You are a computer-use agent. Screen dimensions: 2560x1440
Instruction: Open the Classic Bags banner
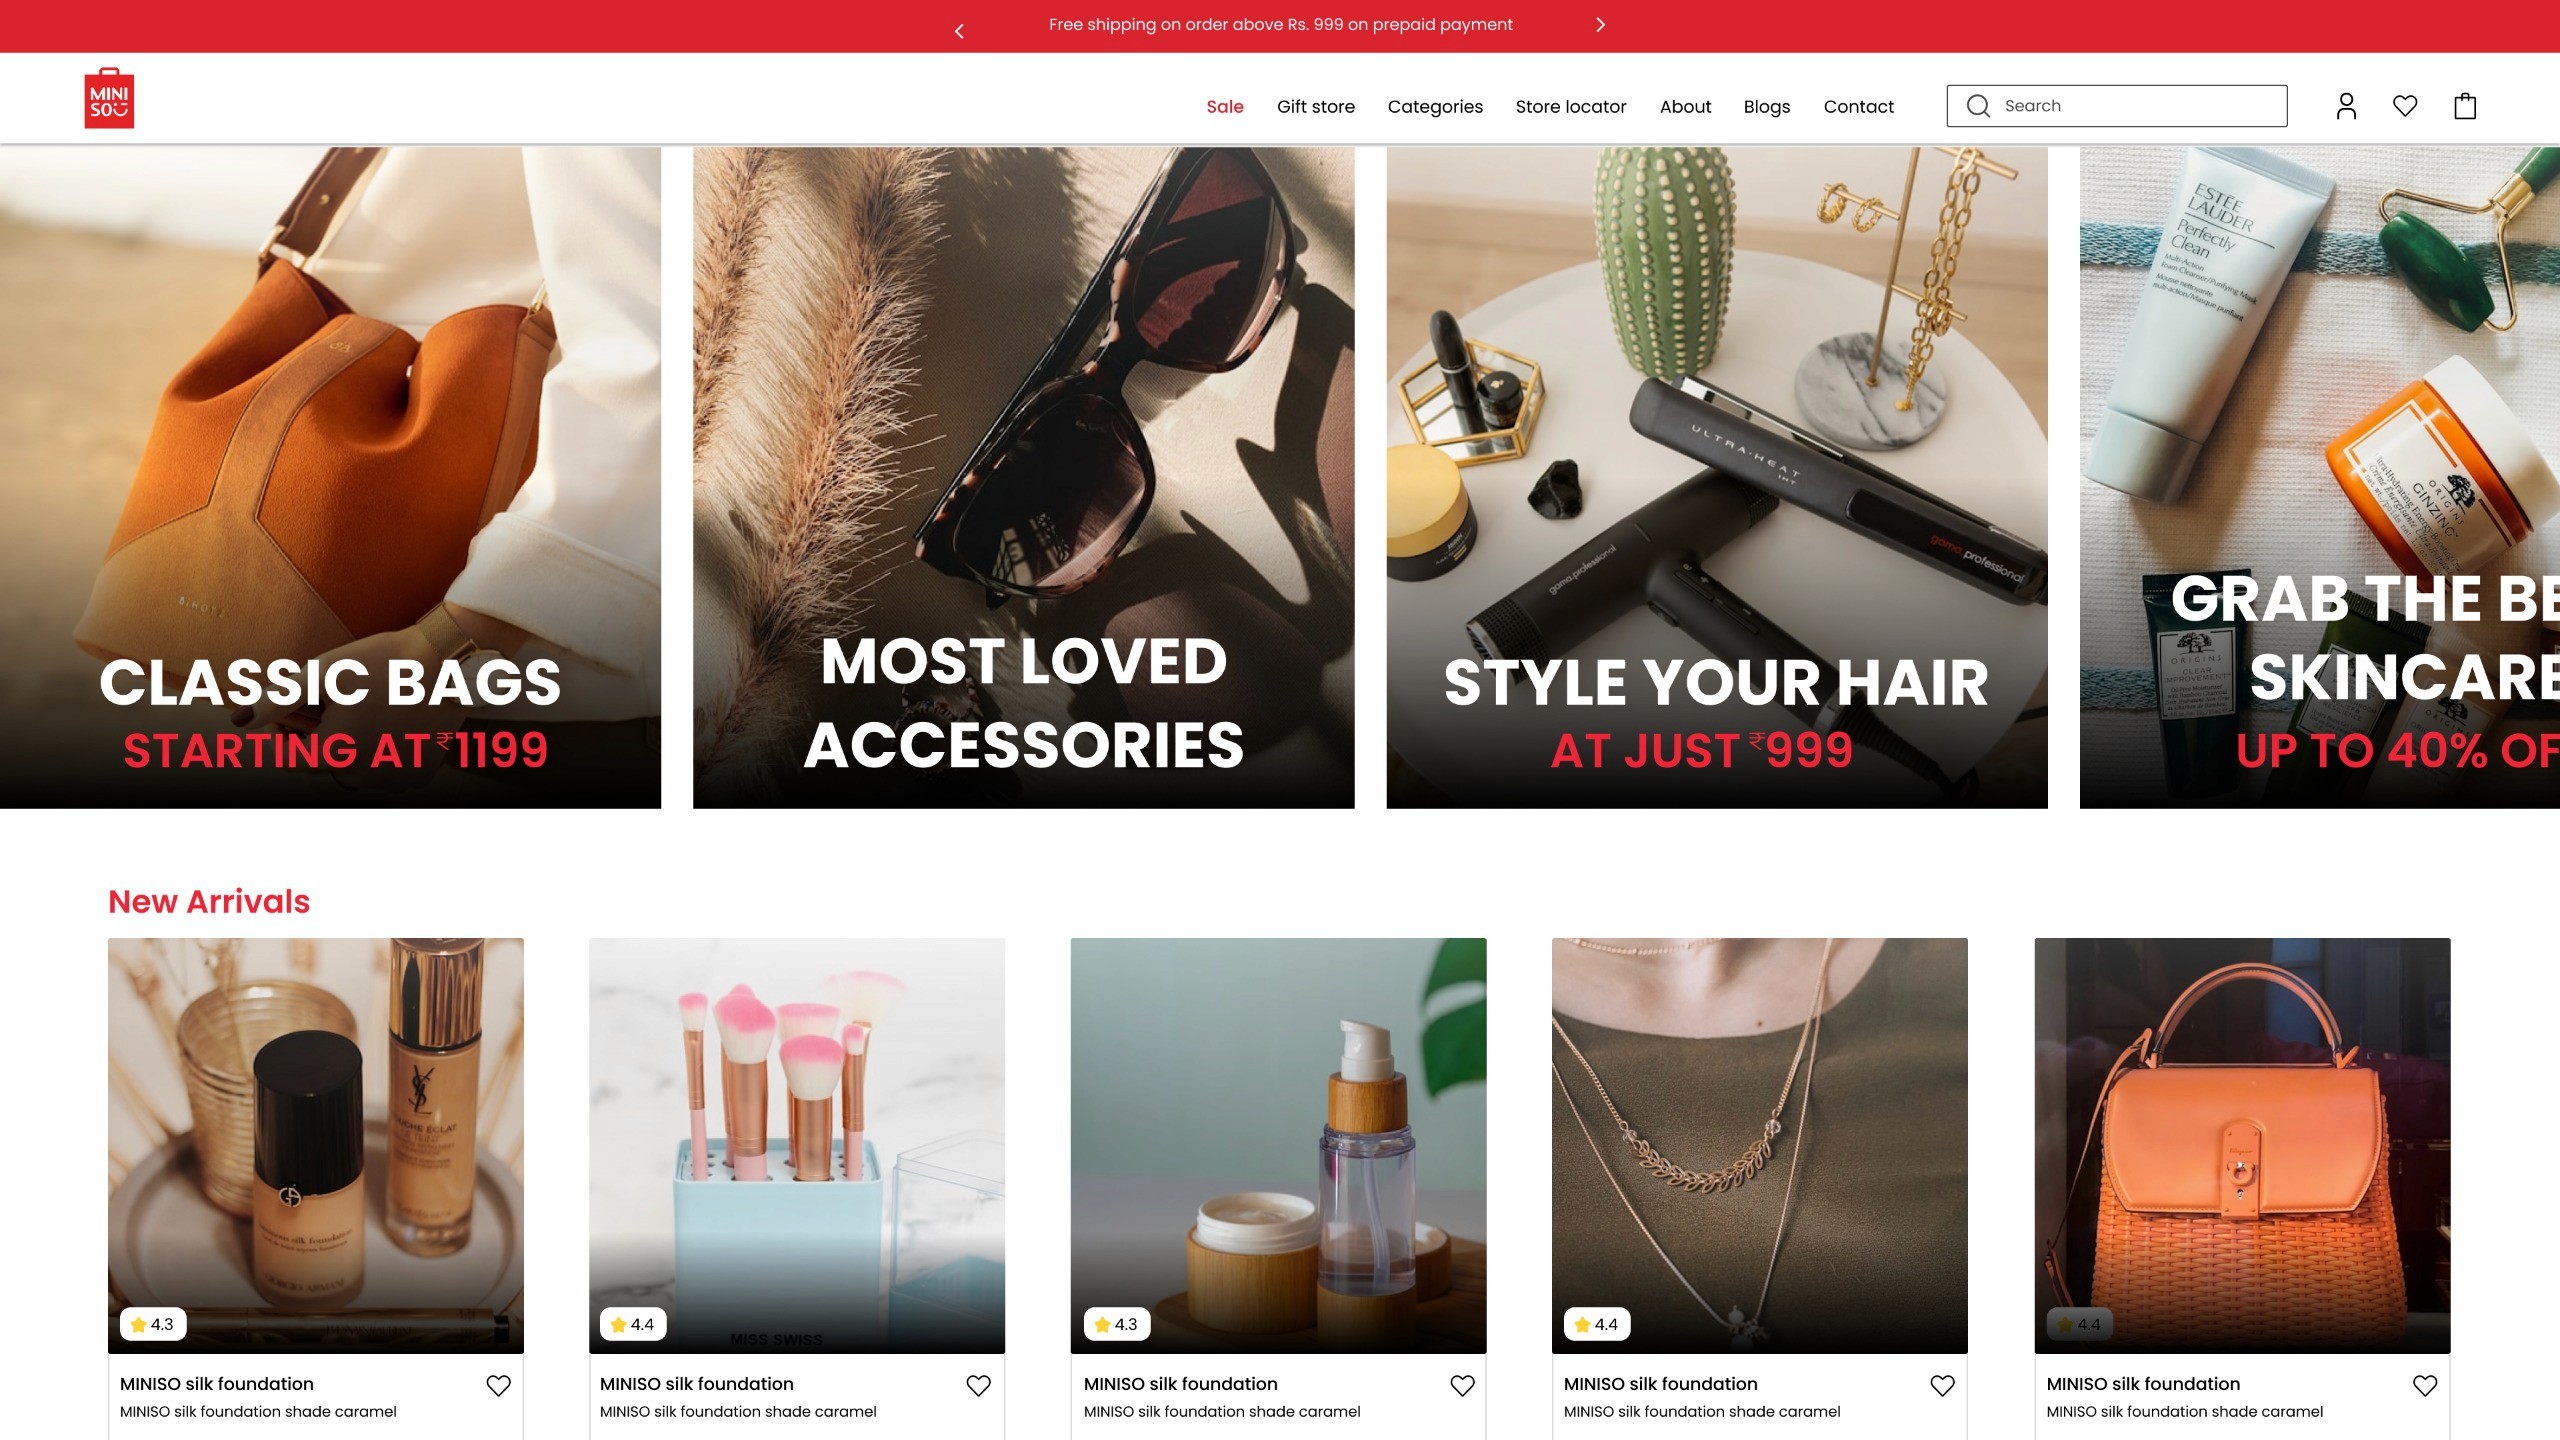coord(330,478)
